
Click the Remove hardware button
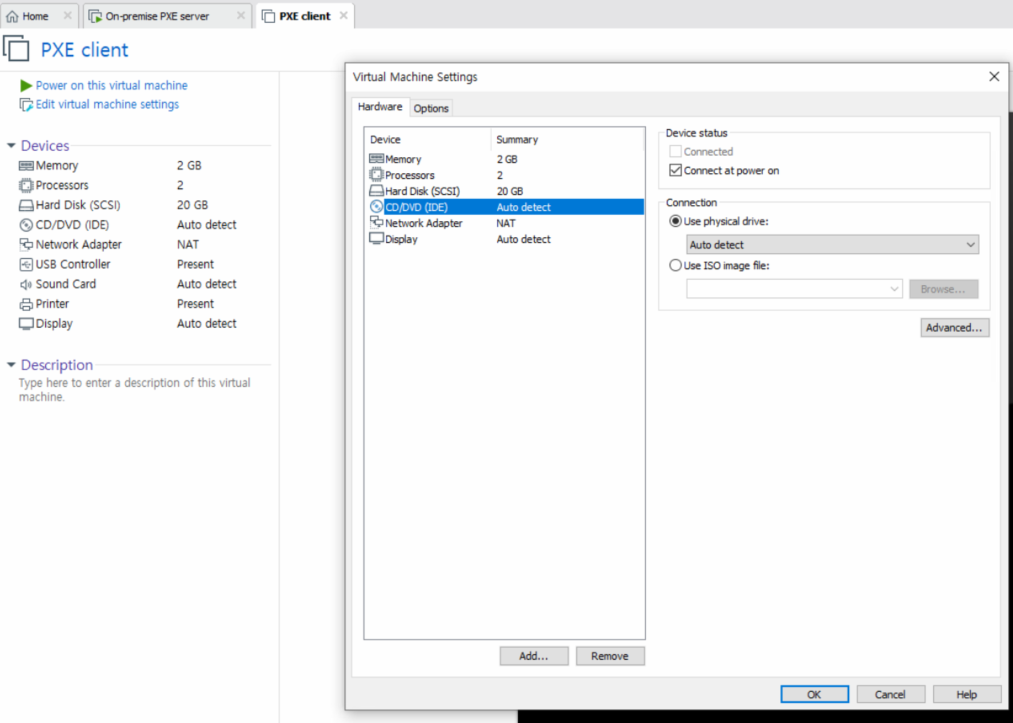(x=610, y=656)
